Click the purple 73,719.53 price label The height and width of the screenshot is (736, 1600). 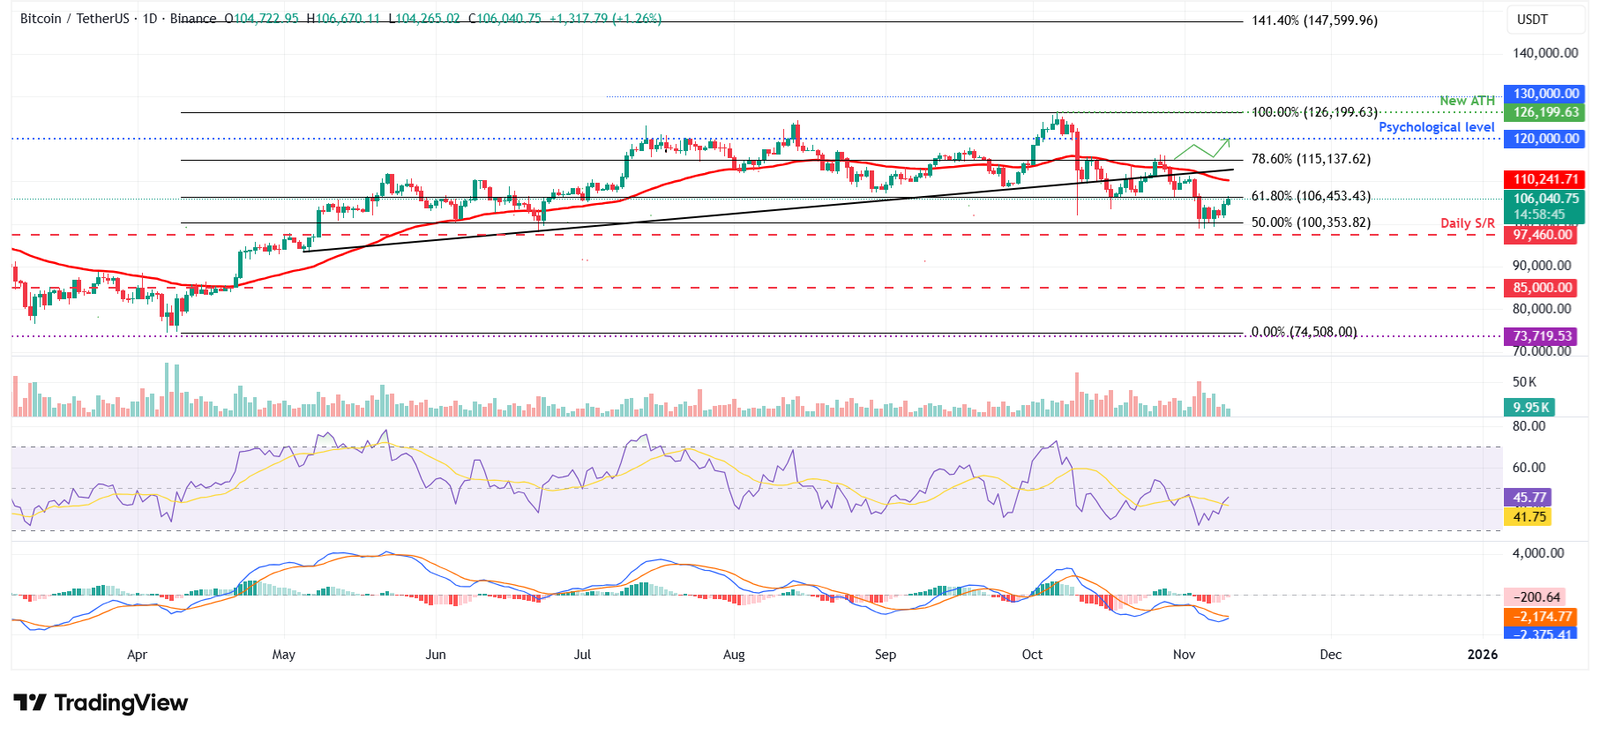pos(1542,337)
